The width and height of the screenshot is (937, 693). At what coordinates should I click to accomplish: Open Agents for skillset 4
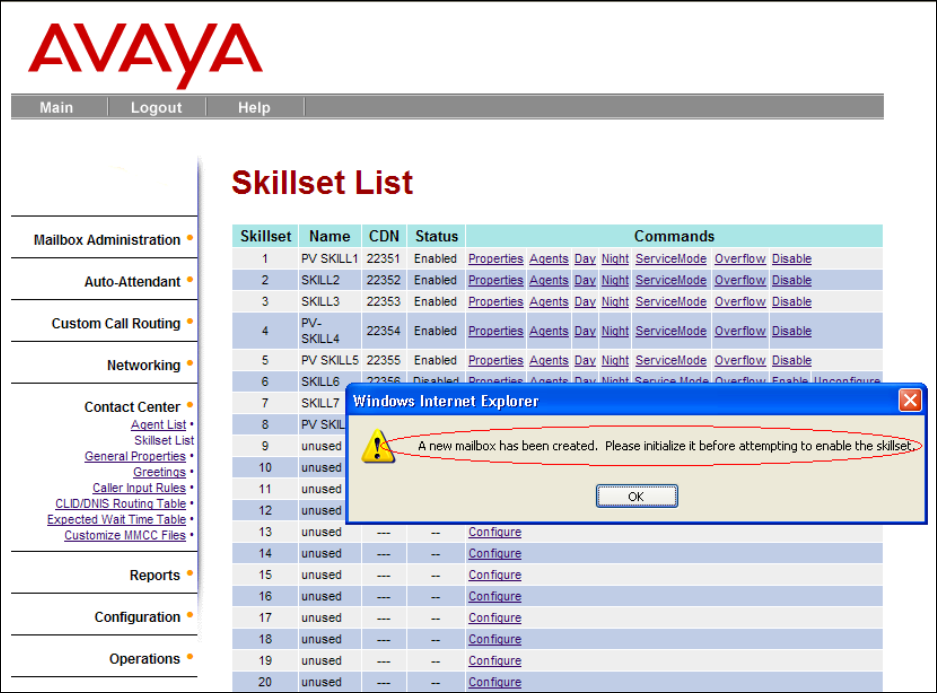548,331
